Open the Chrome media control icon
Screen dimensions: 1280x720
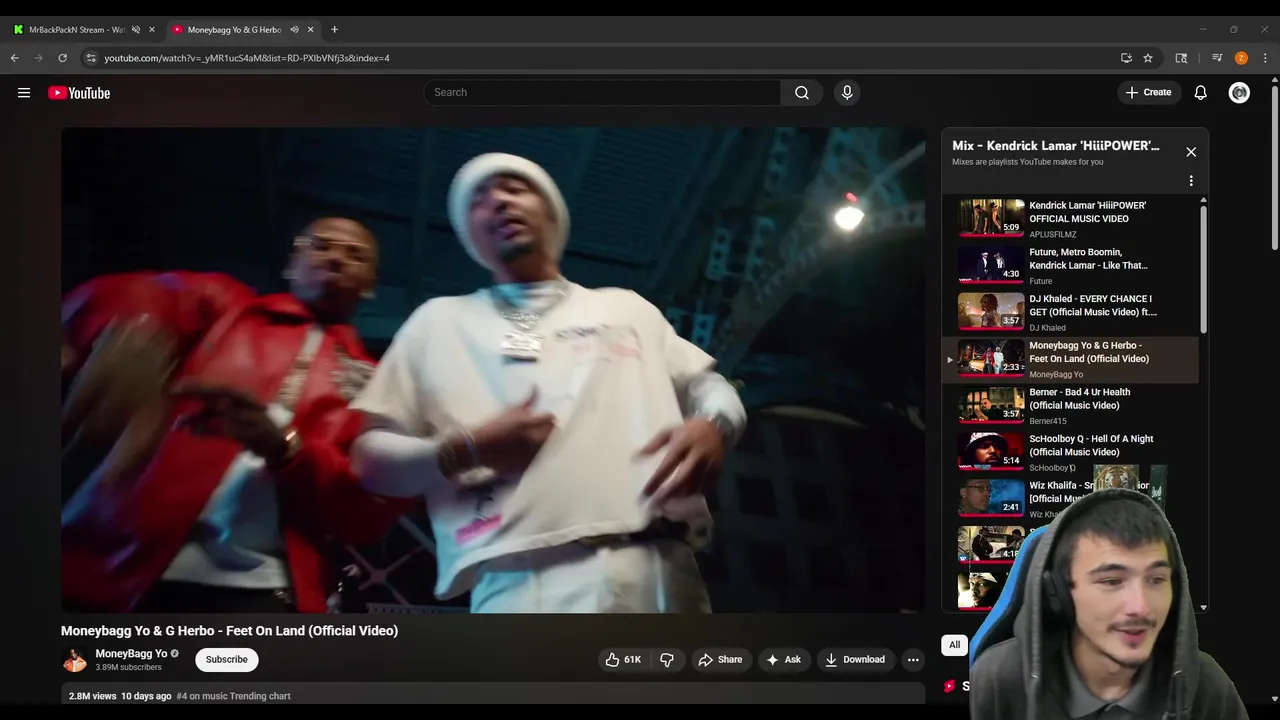[1217, 58]
